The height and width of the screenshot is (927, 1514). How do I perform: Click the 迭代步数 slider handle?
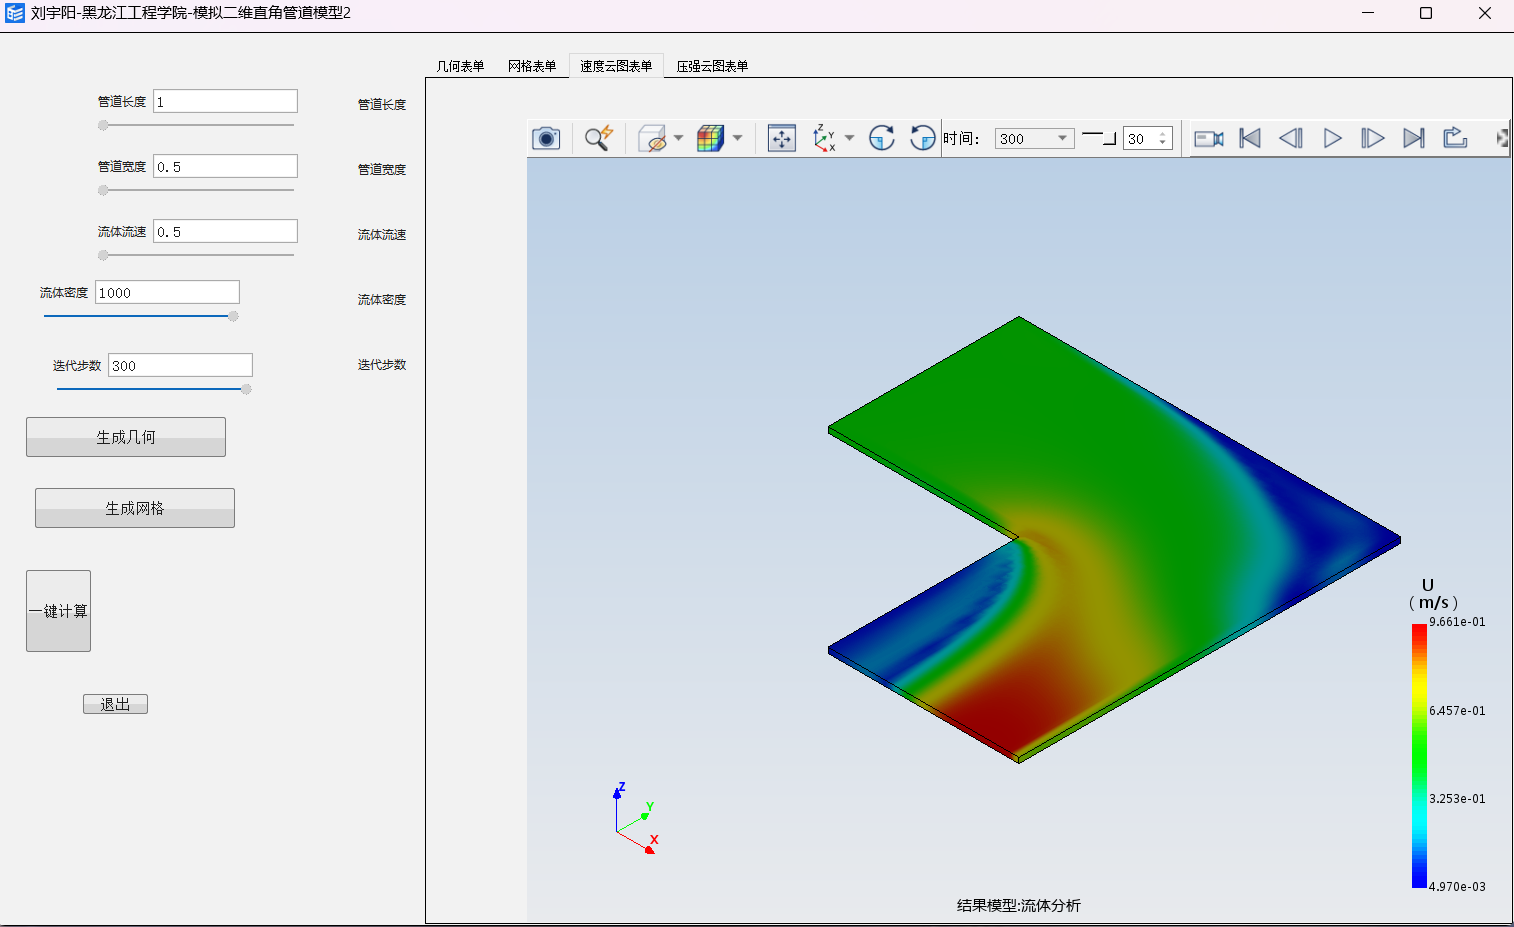[246, 389]
